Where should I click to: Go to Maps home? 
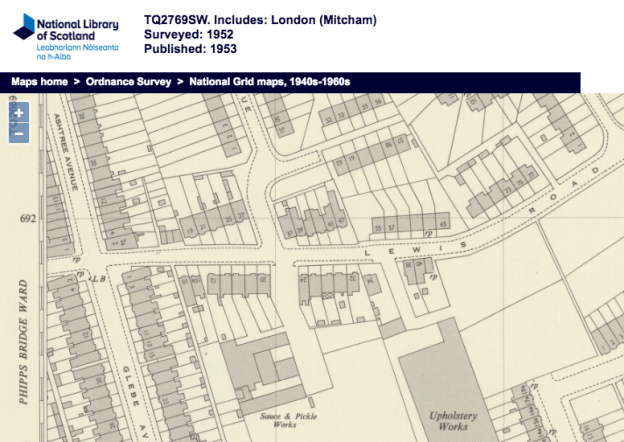click(39, 81)
